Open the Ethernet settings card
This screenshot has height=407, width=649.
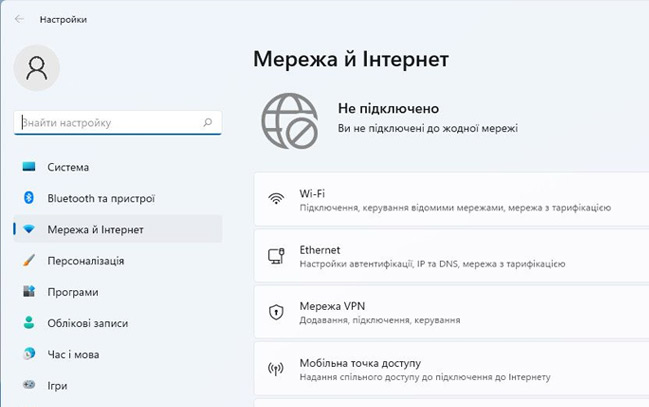(x=452, y=256)
